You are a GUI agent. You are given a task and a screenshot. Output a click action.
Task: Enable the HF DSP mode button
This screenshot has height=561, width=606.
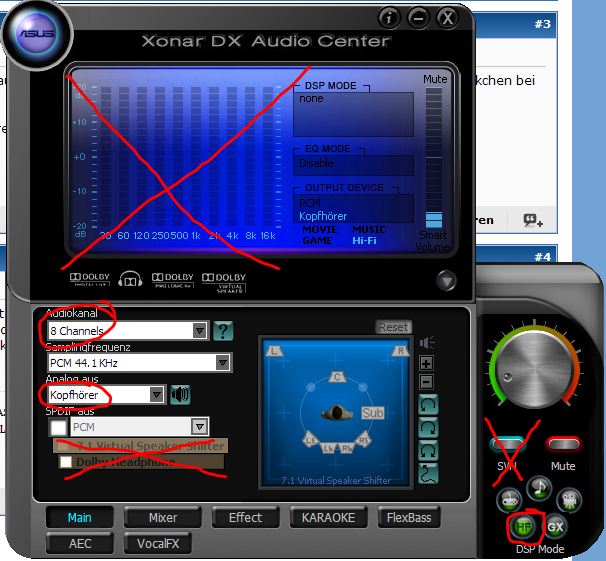point(524,527)
